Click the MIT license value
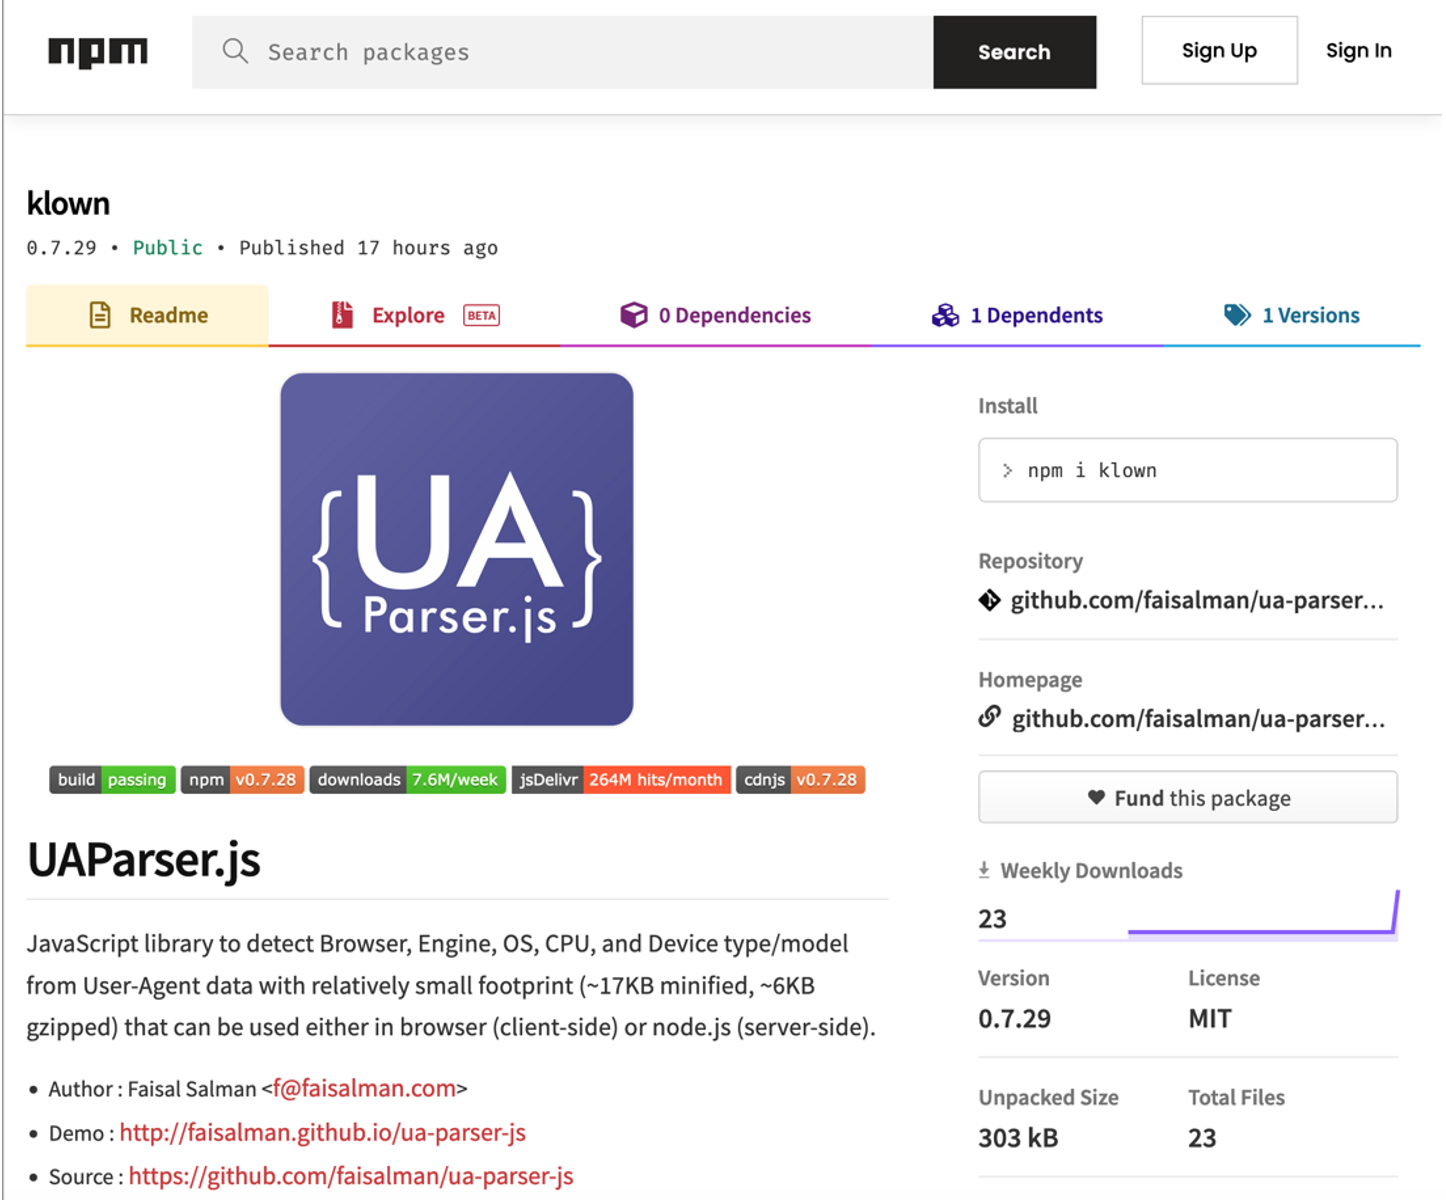The width and height of the screenshot is (1446, 1200). tap(1210, 1018)
